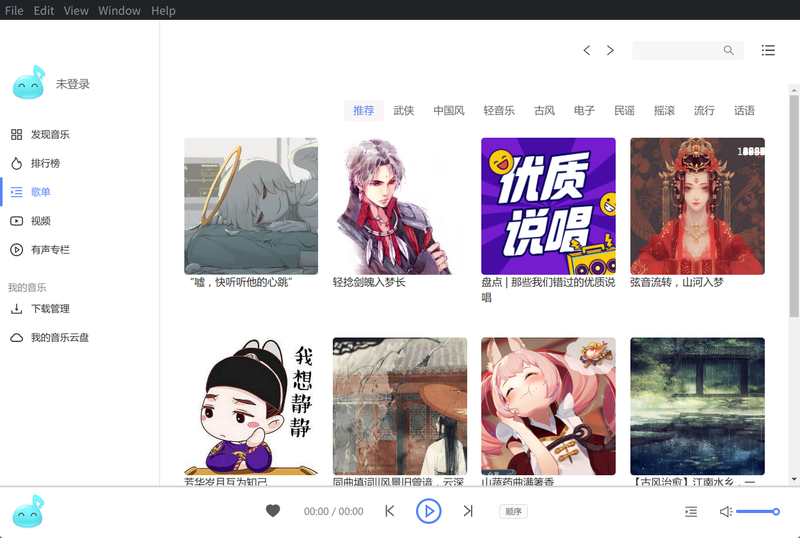Open the top-right list menu icon
The height and width of the screenshot is (538, 800).
[x=768, y=50]
